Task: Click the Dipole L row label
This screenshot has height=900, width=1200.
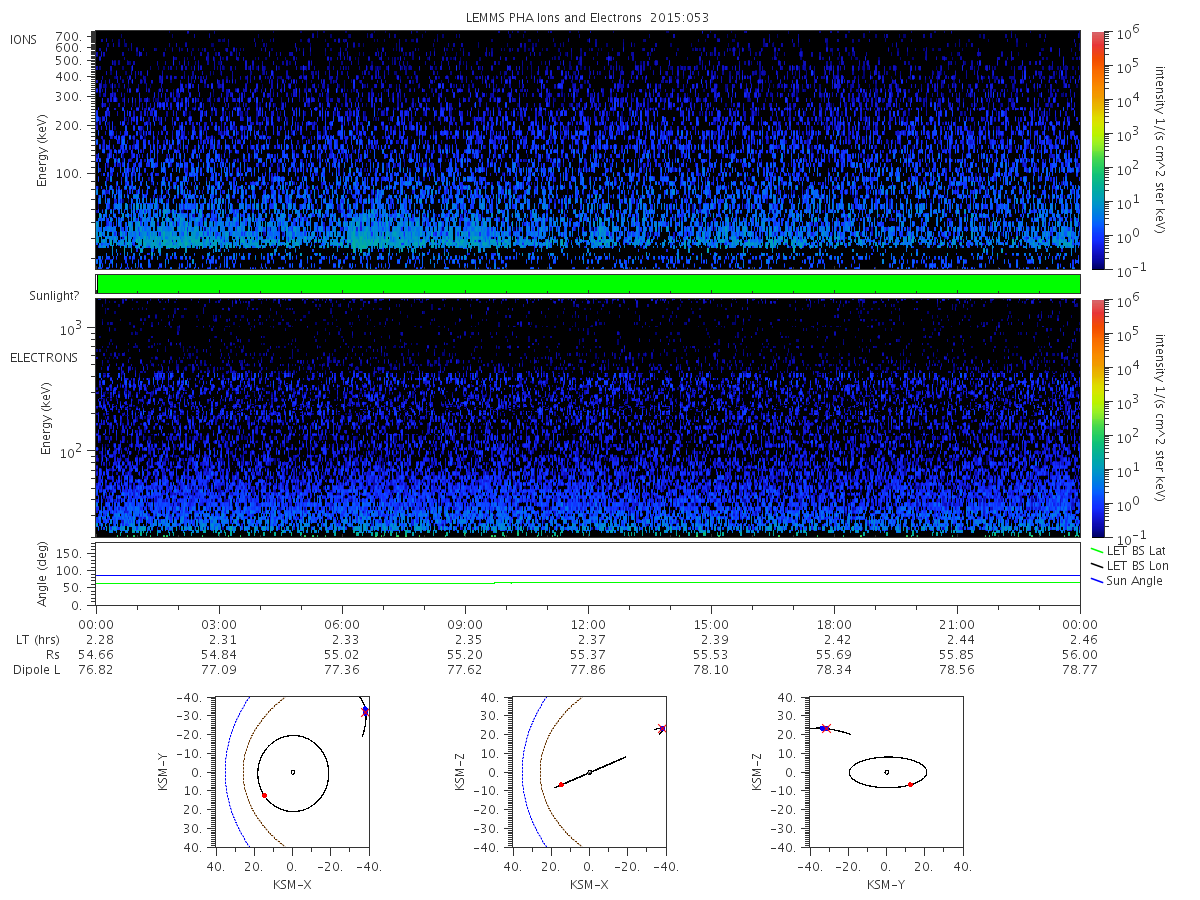Action: pos(36,670)
